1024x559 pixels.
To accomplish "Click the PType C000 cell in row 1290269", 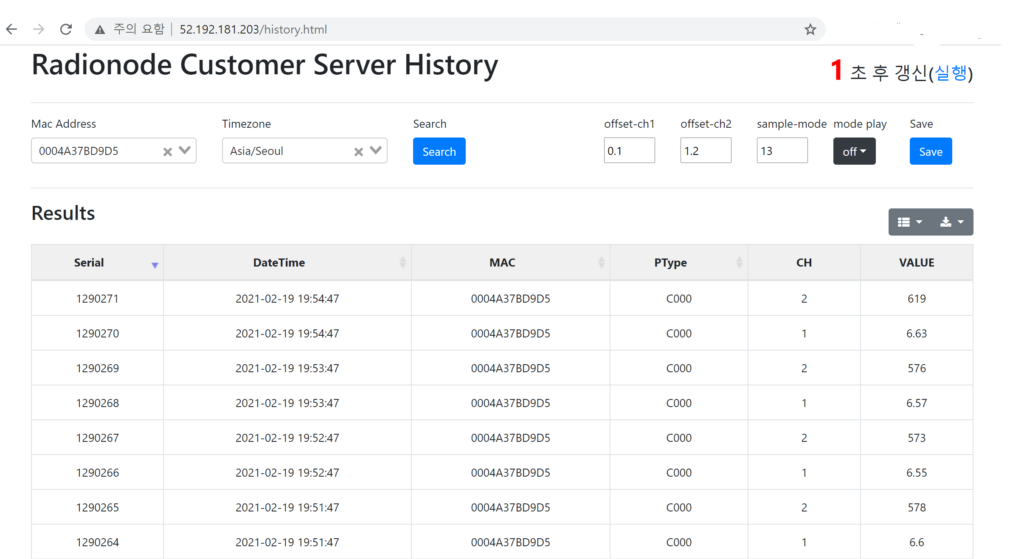I will tap(679, 368).
